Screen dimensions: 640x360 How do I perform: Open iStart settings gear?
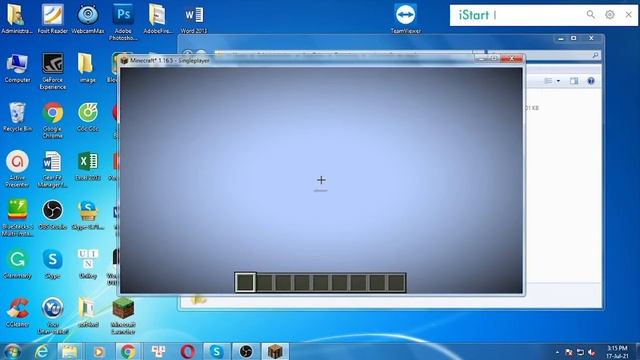pyautogui.click(x=610, y=15)
